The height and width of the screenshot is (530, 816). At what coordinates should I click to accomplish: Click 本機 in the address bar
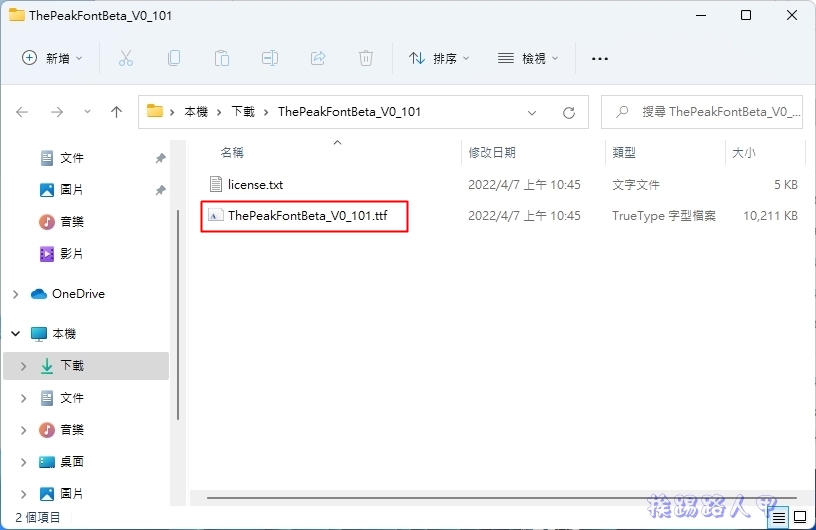point(196,112)
